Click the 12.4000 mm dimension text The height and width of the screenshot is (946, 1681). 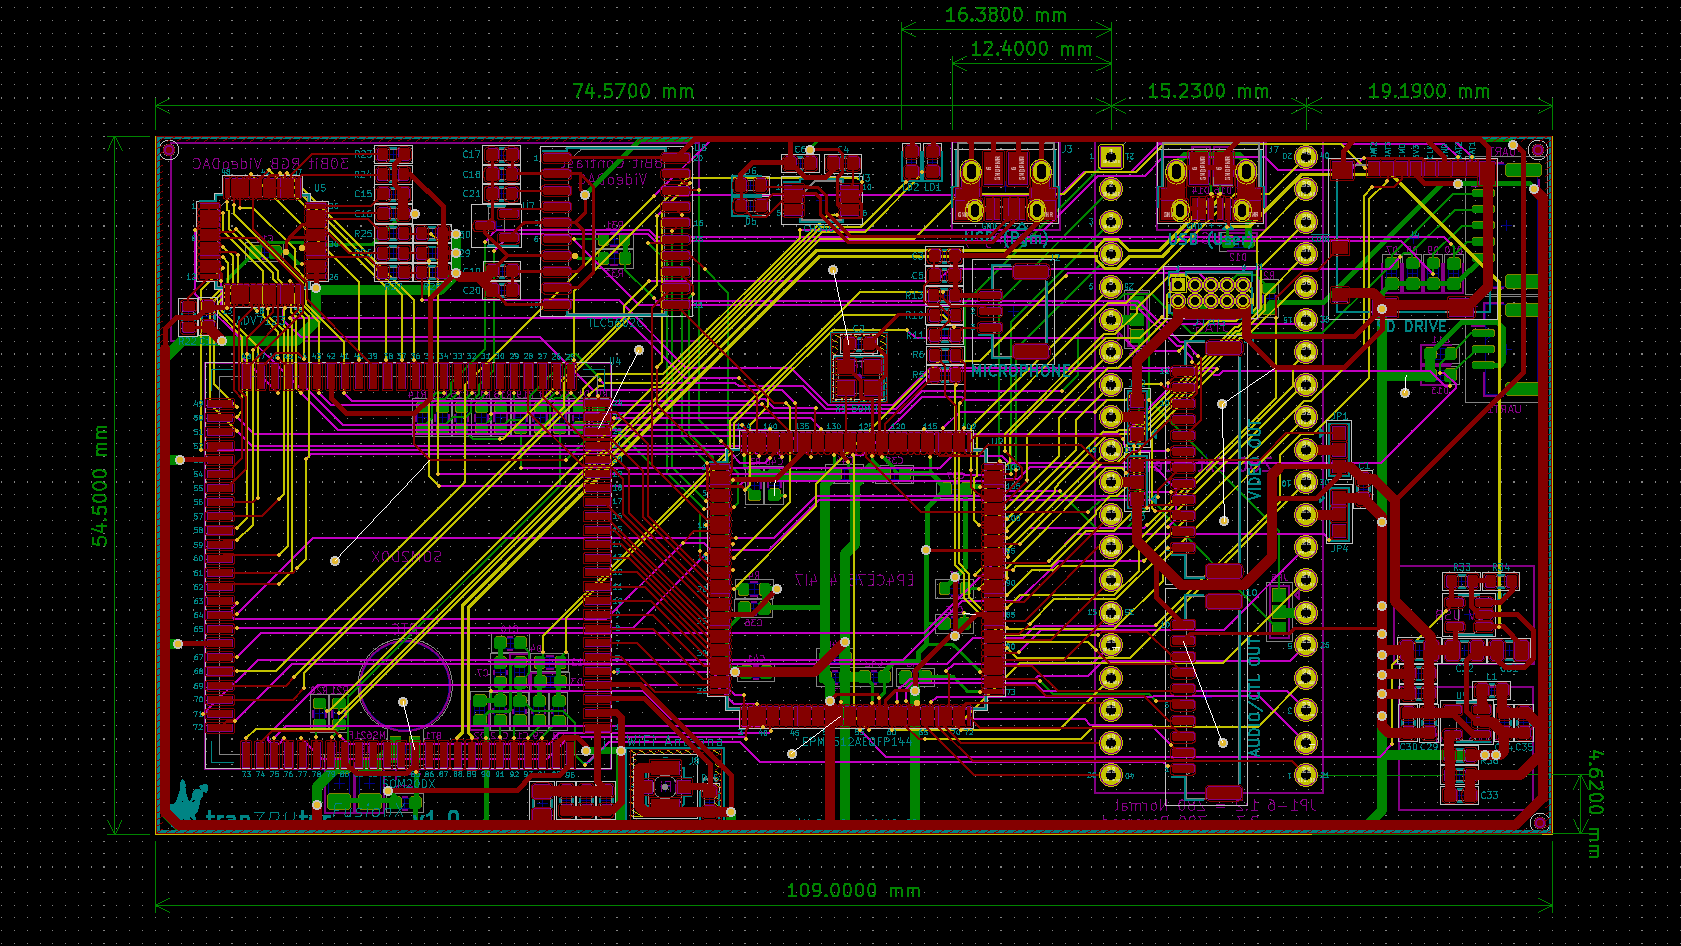tap(1031, 49)
